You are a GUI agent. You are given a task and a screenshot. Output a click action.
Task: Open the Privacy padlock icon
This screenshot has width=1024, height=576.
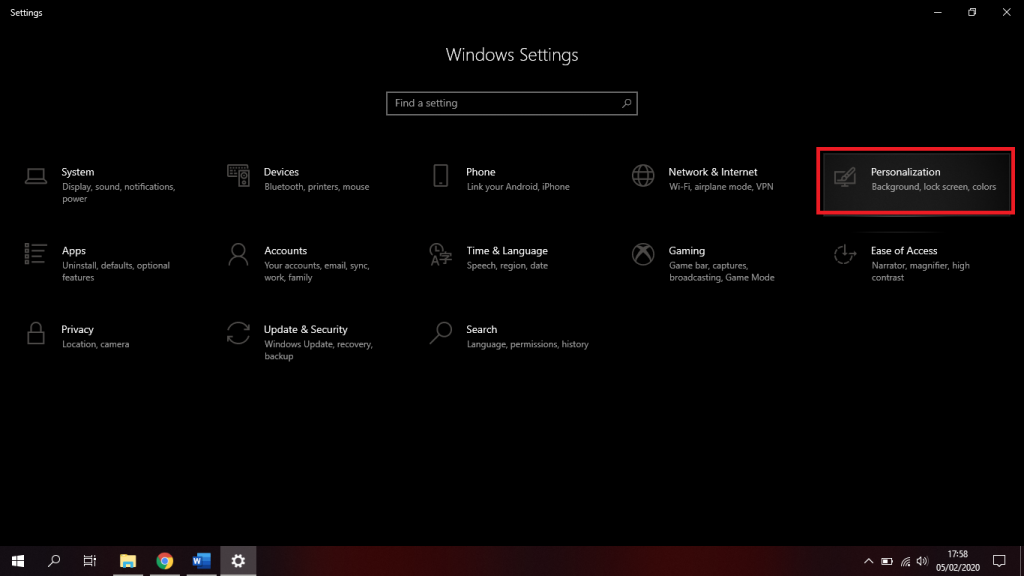tap(36, 333)
